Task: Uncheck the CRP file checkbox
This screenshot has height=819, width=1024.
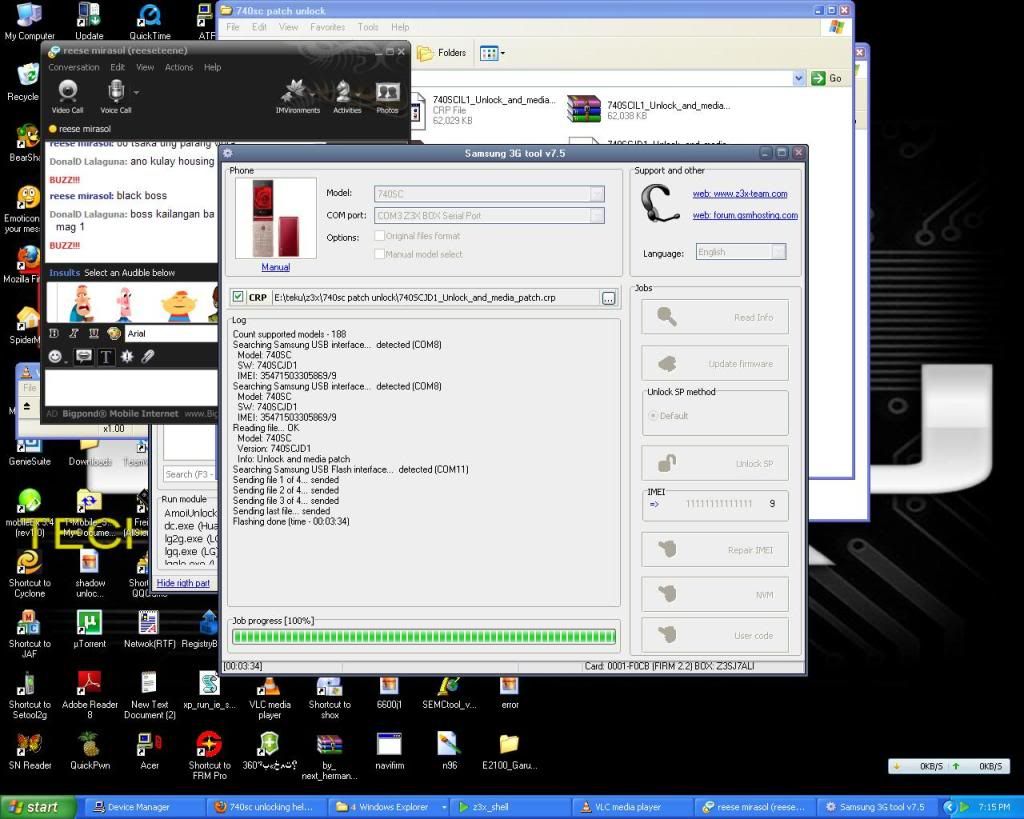Action: point(238,297)
